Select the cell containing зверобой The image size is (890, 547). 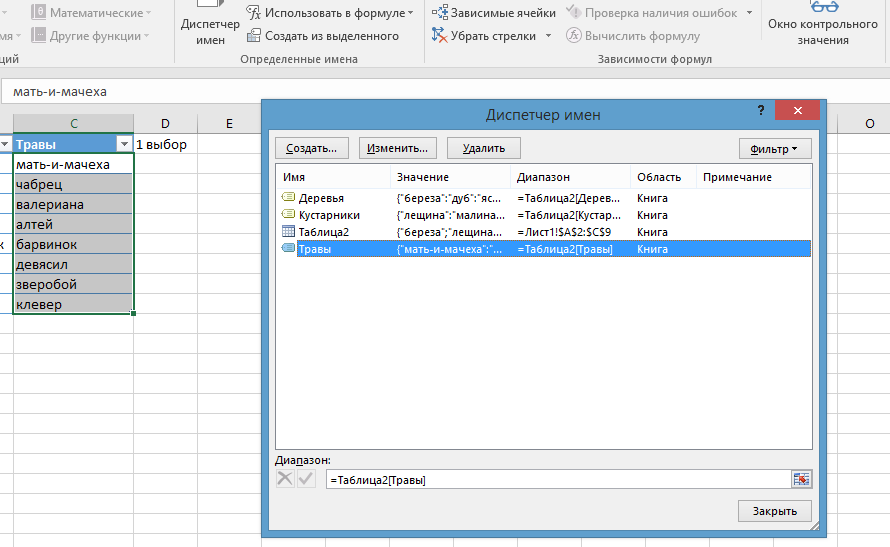[72, 285]
